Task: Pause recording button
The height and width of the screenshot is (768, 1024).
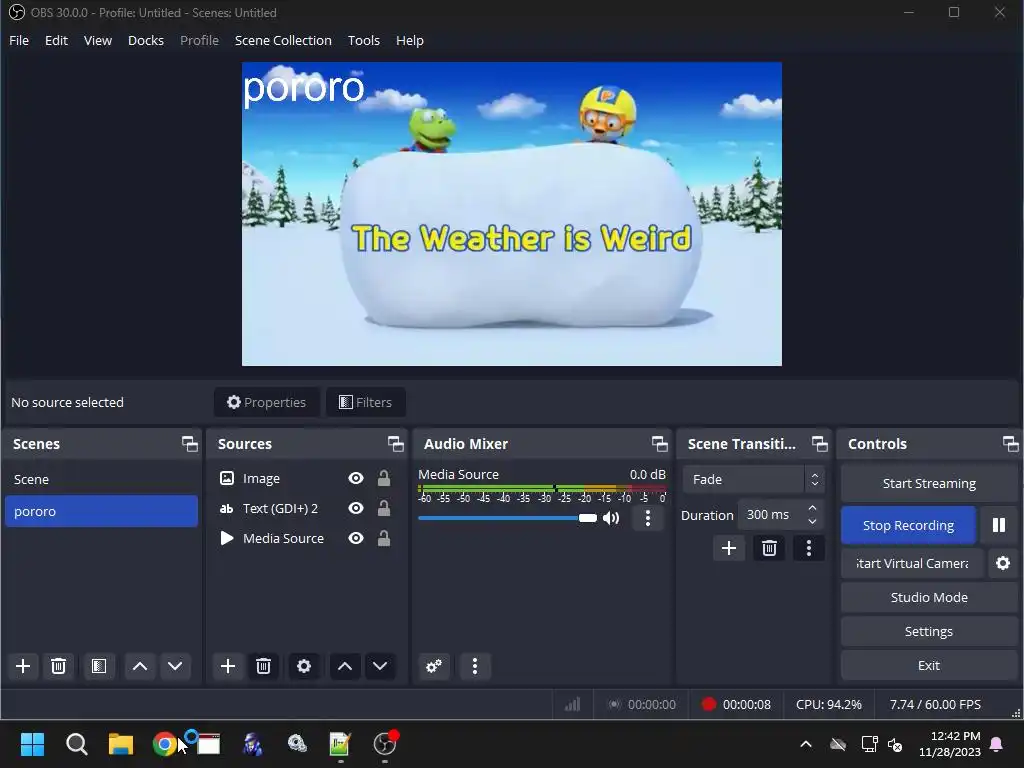Action: (999, 525)
